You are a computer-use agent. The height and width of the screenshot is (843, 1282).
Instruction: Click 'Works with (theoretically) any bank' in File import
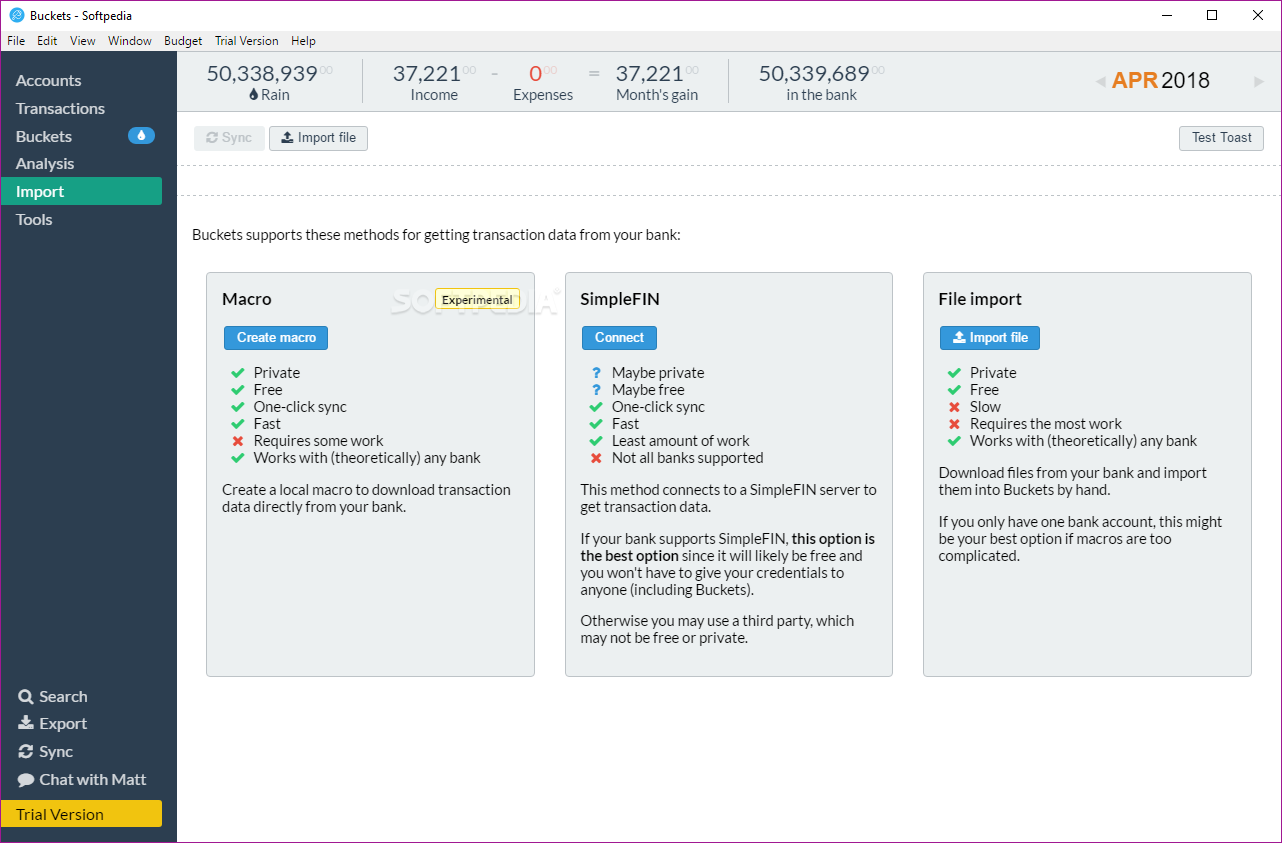[1083, 441]
